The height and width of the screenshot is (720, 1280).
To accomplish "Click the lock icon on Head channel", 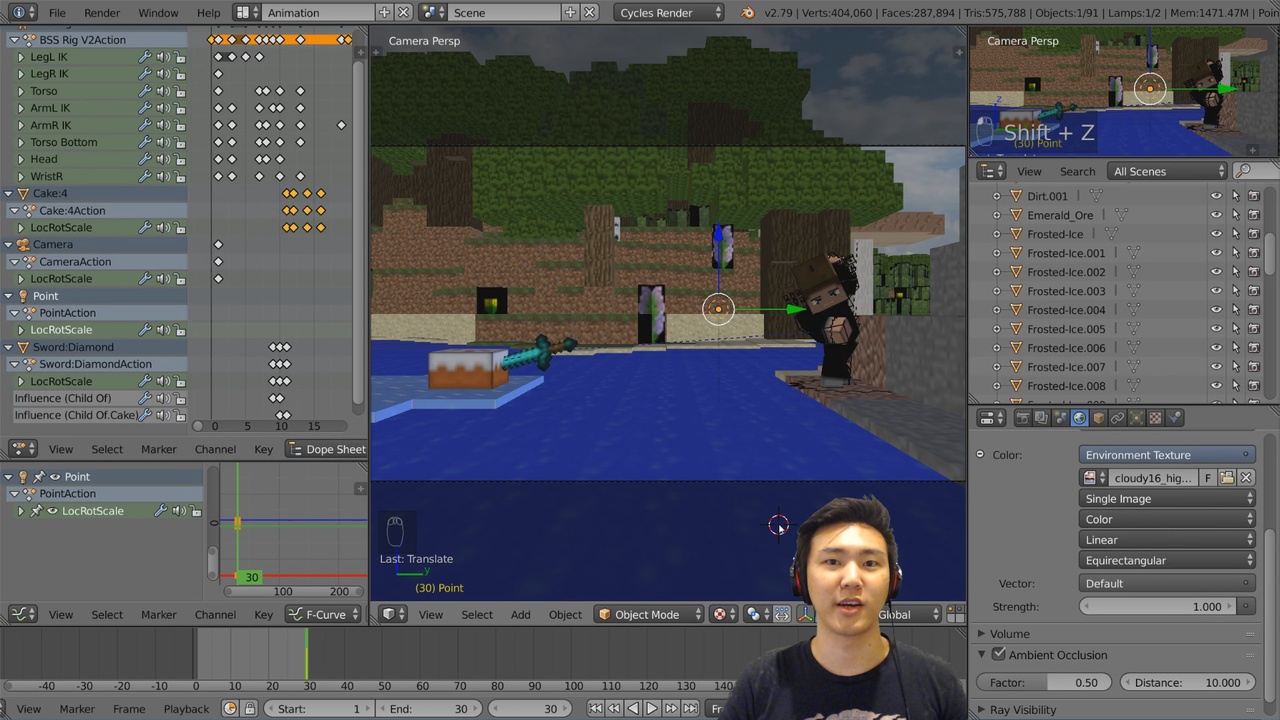I will pyautogui.click(x=180, y=159).
